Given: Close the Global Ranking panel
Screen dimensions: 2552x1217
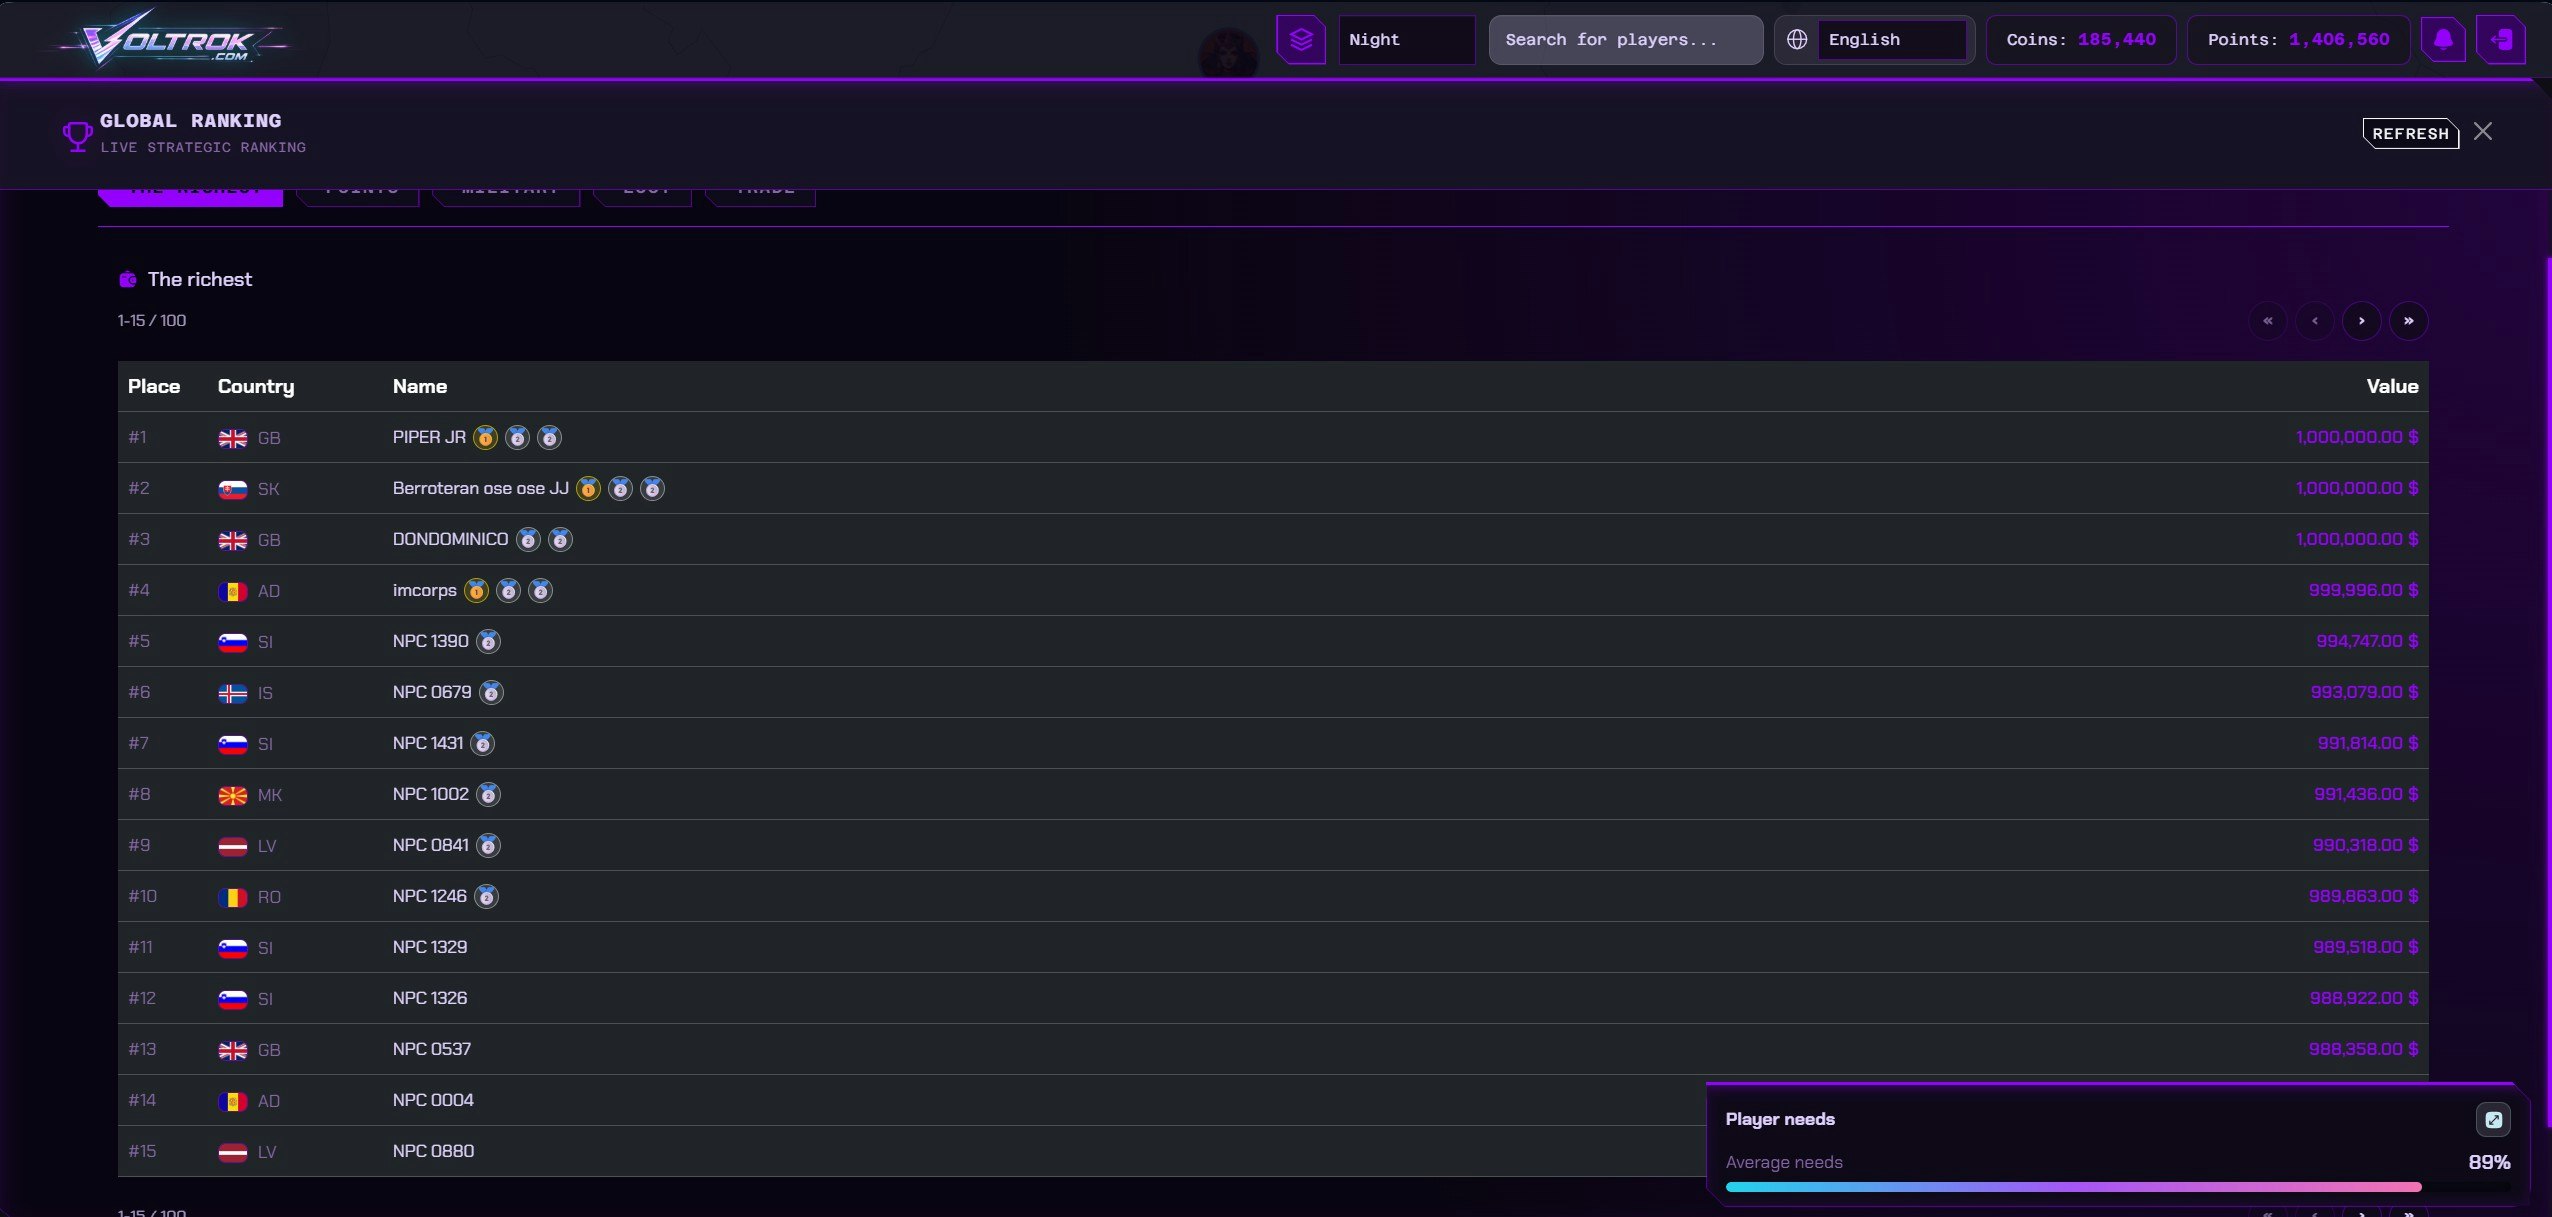Looking at the screenshot, I should [2482, 132].
